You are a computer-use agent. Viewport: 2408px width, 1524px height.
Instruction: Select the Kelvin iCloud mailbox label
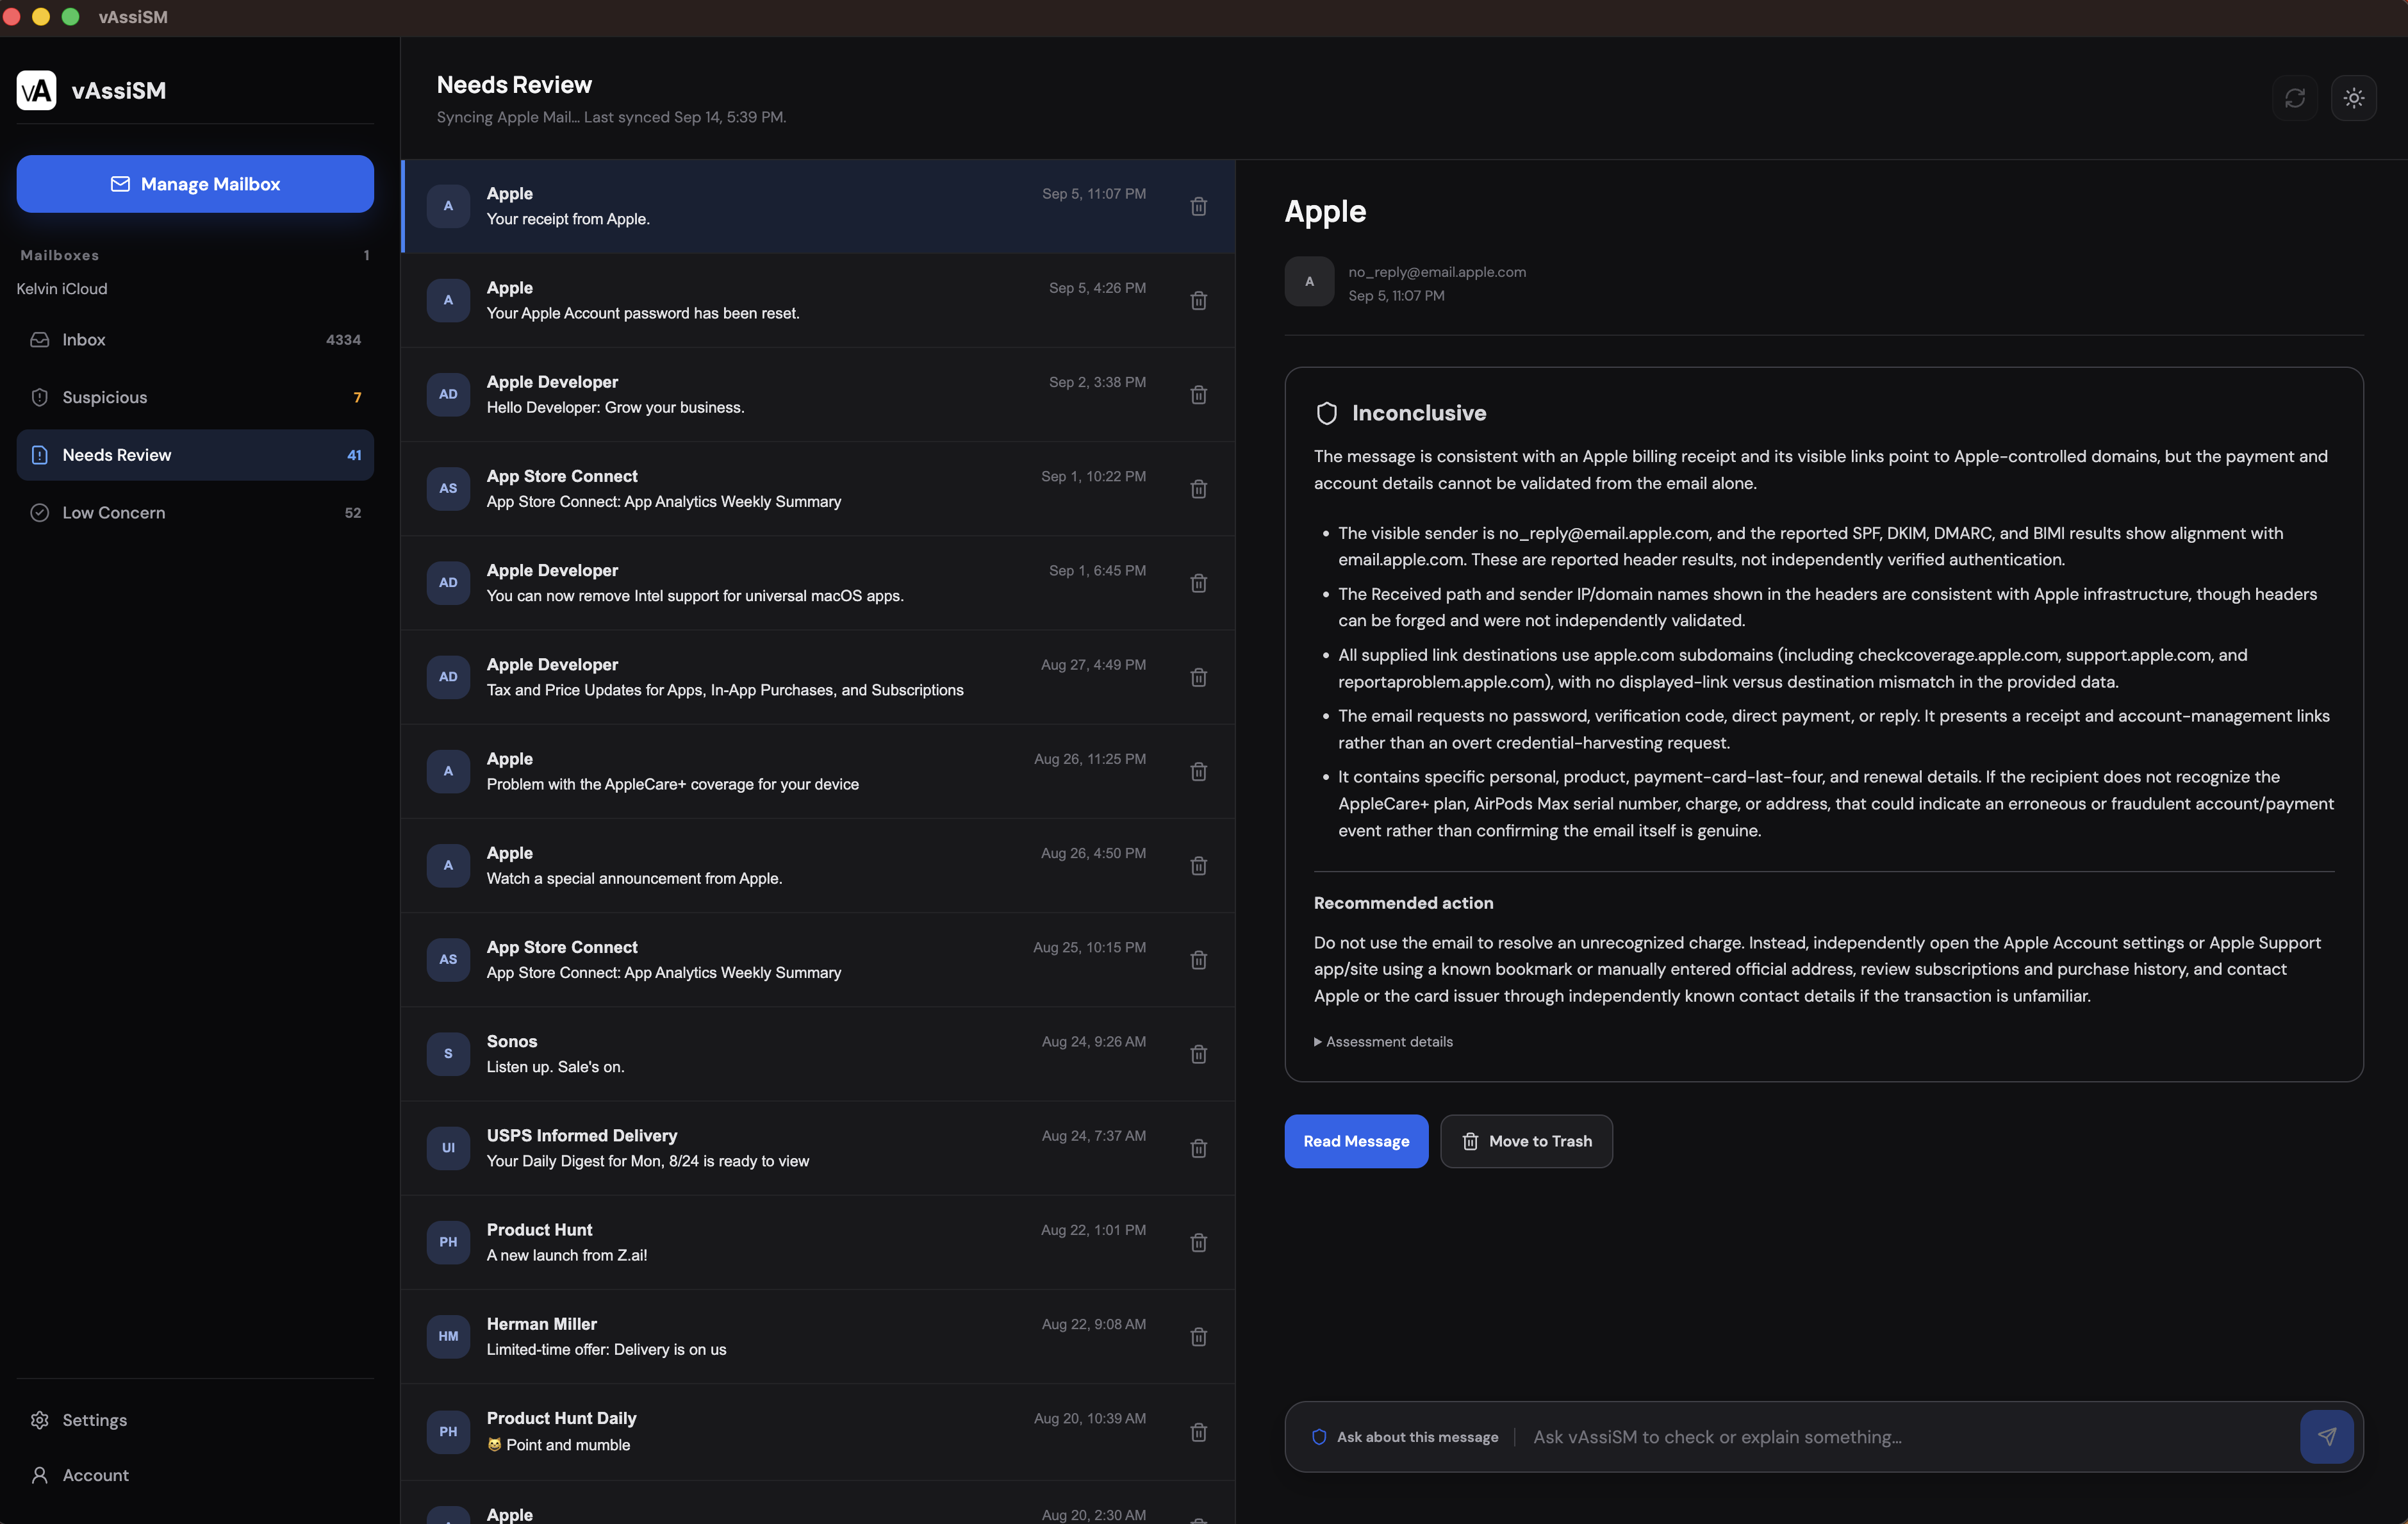pos(62,289)
